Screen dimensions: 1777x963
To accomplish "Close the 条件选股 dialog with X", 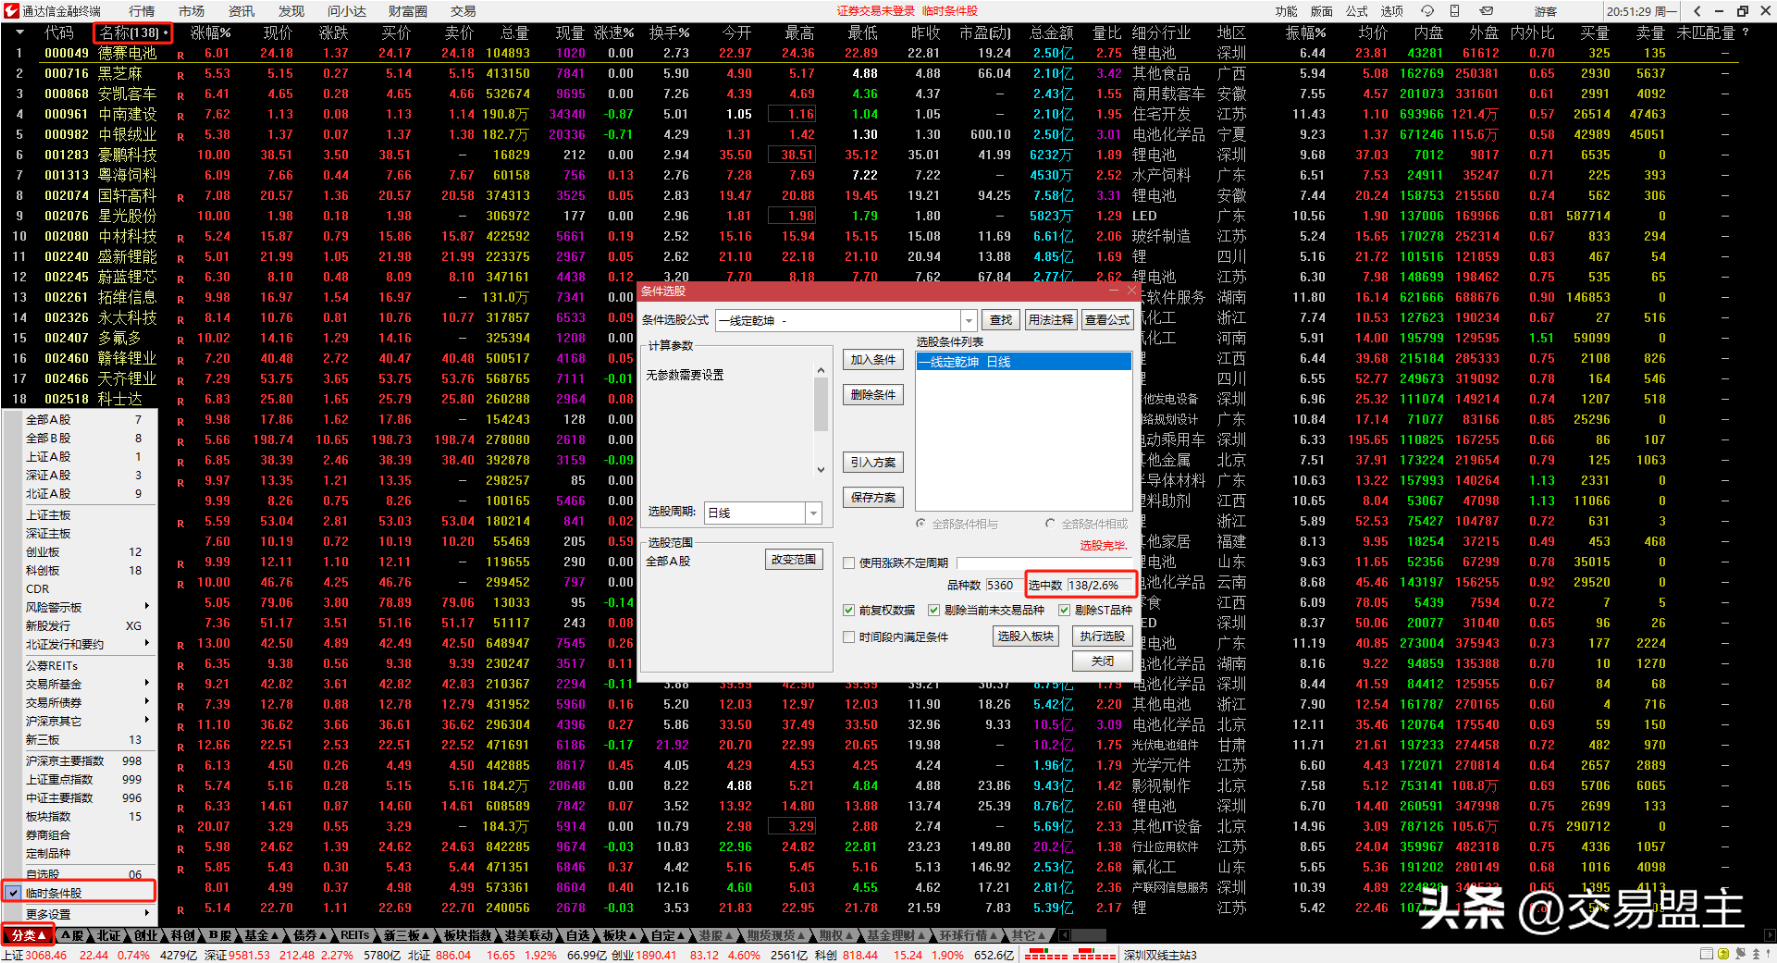I will coord(1131,290).
